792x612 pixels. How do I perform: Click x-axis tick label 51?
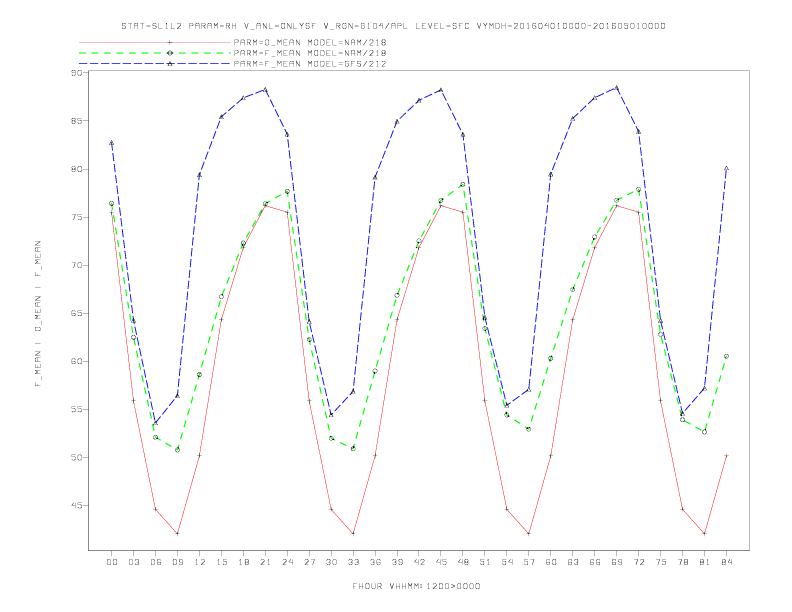coord(485,562)
